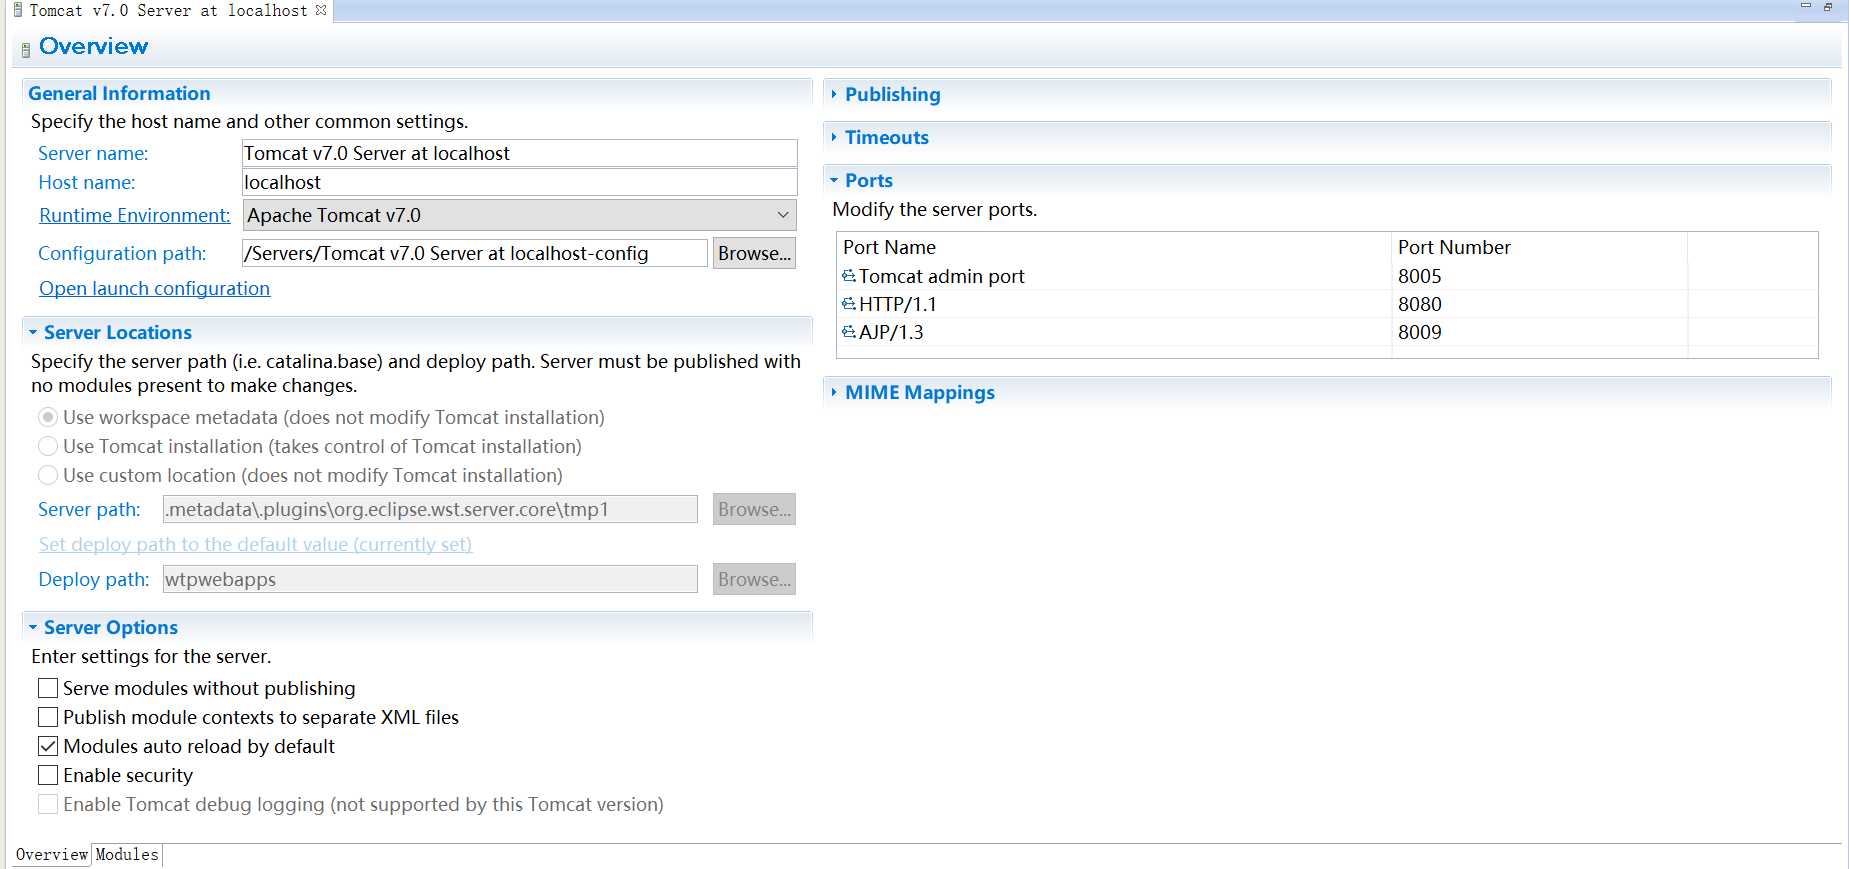Click the Deploy path text field
The image size is (1849, 869).
click(x=430, y=579)
